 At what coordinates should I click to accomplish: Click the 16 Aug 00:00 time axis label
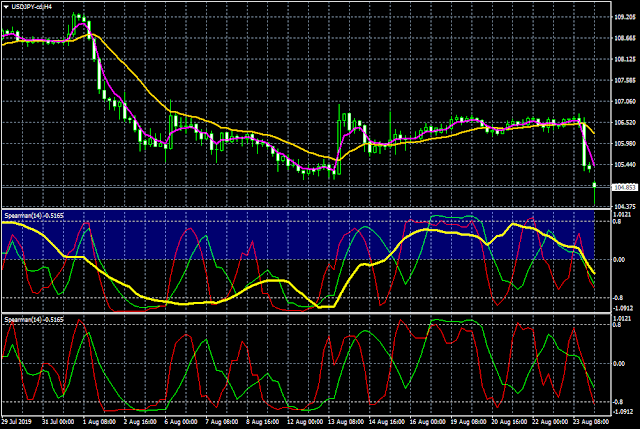428,422
